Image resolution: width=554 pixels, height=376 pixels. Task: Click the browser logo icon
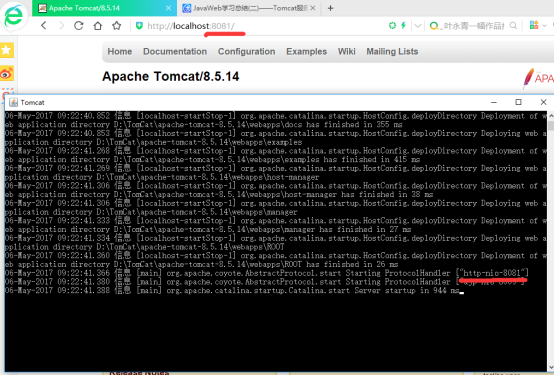click(x=14, y=16)
